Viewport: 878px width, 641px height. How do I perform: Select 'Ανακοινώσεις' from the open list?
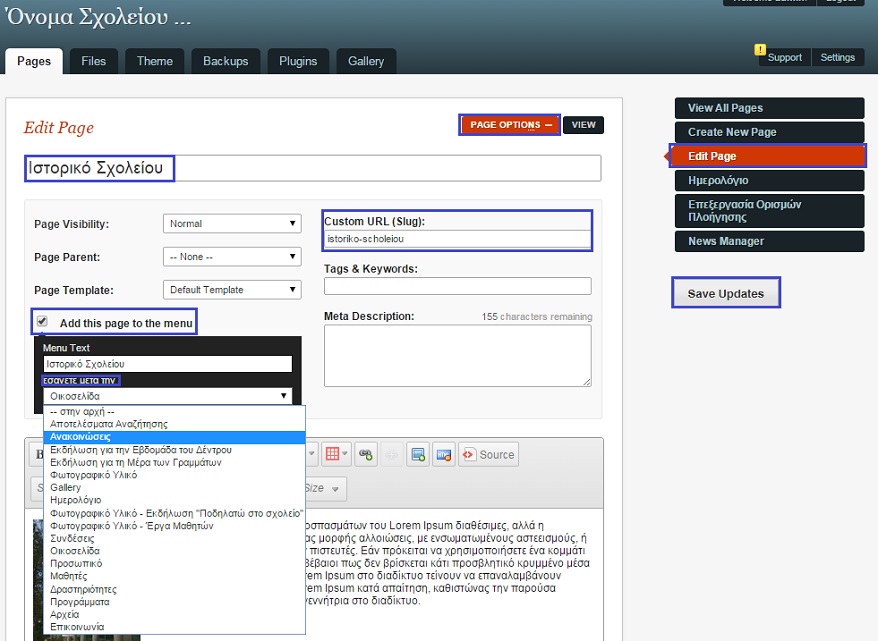(80, 437)
